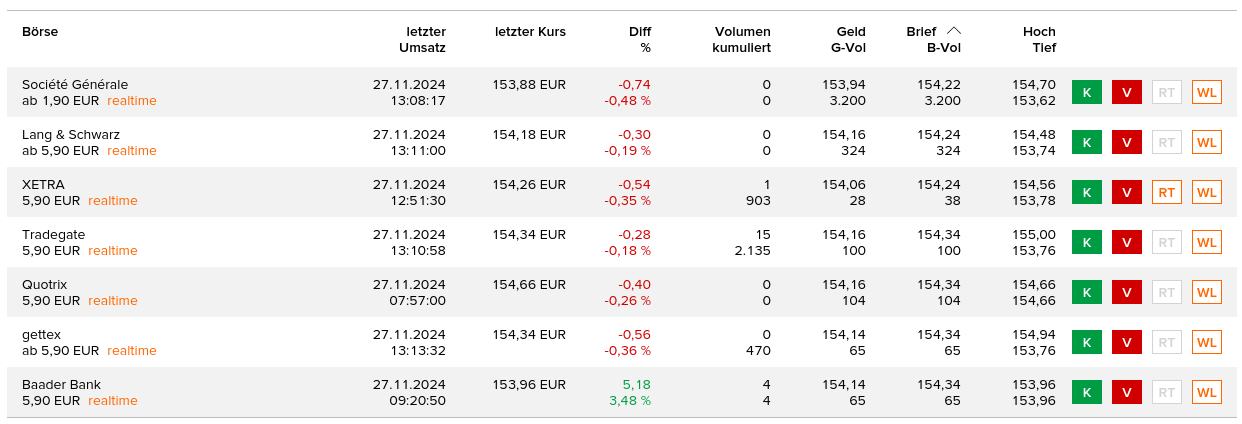Open RT realtime button in XETRA row

coord(1166,192)
